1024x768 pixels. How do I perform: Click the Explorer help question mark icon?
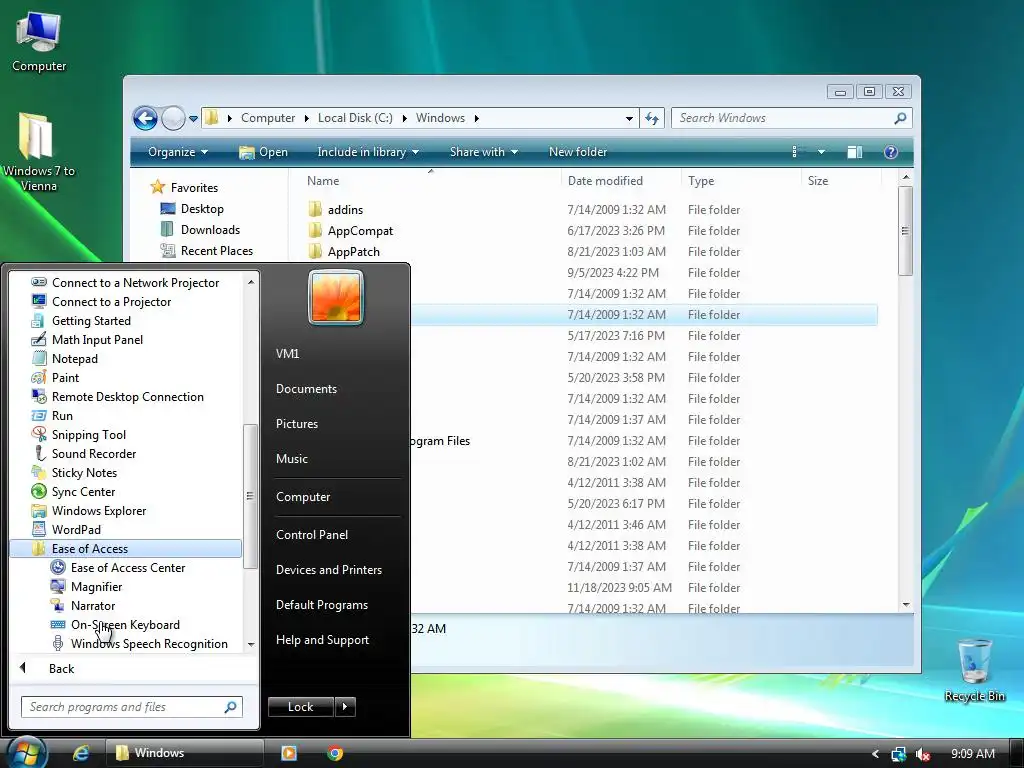(890, 152)
